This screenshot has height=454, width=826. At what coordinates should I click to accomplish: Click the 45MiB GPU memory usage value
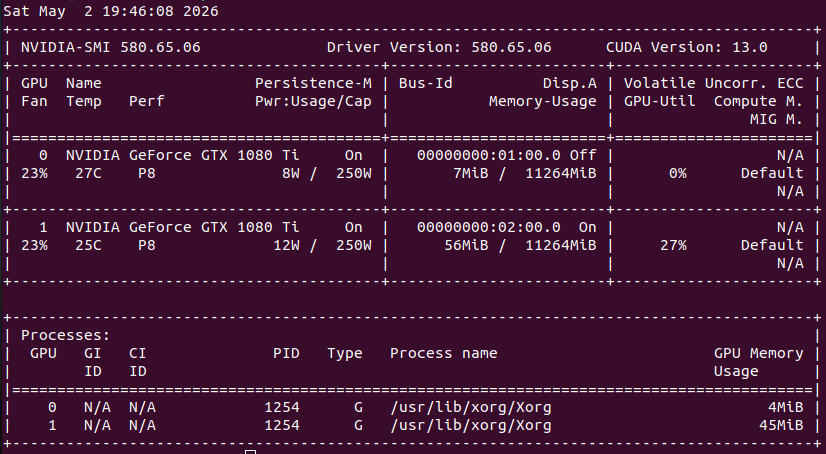click(x=781, y=426)
